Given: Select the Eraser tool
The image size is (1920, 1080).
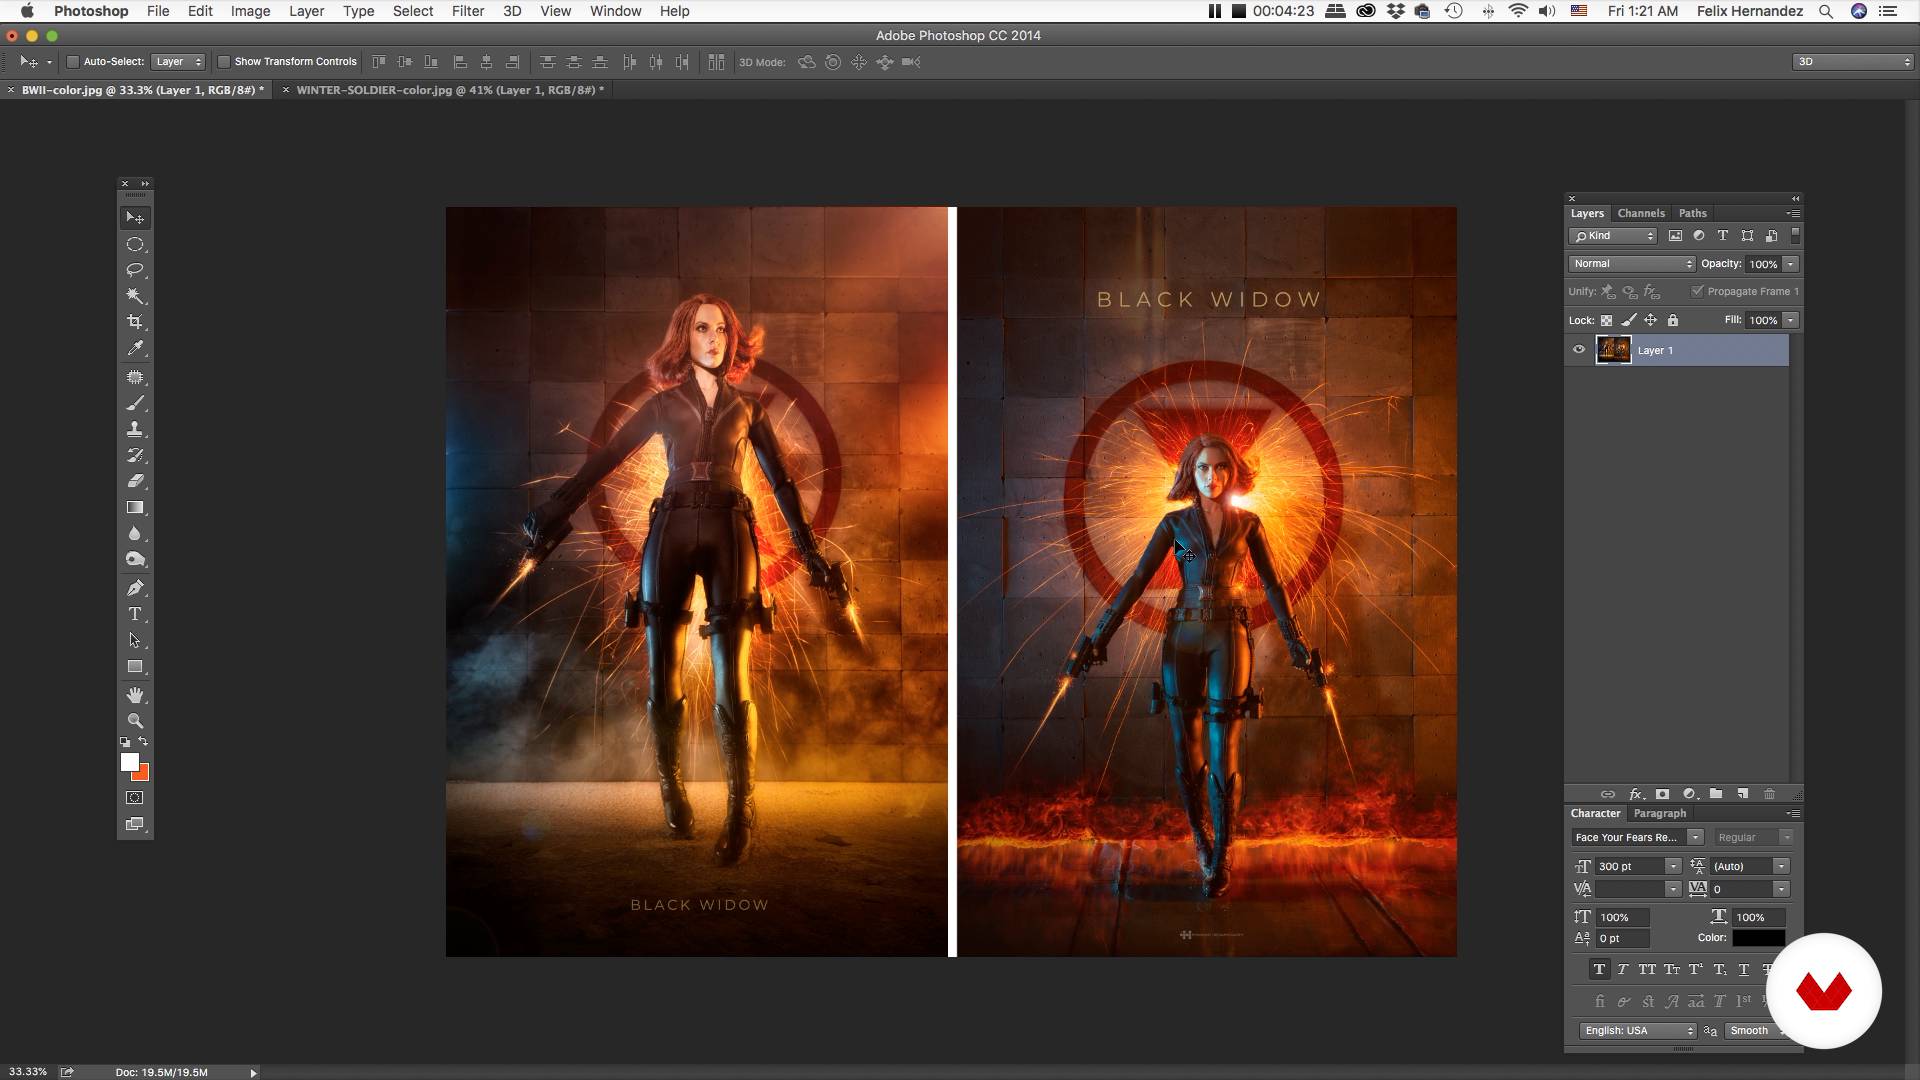Looking at the screenshot, I should [135, 481].
